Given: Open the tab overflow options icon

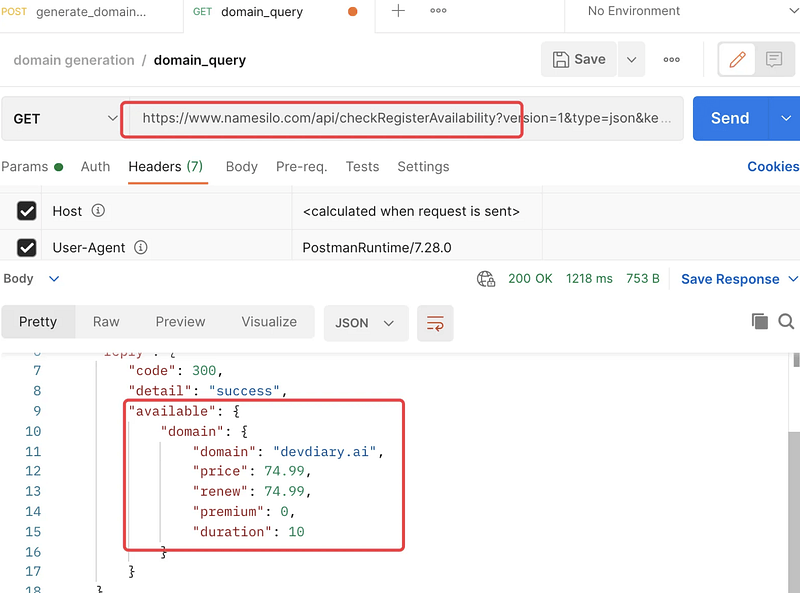Looking at the screenshot, I should point(438,11).
